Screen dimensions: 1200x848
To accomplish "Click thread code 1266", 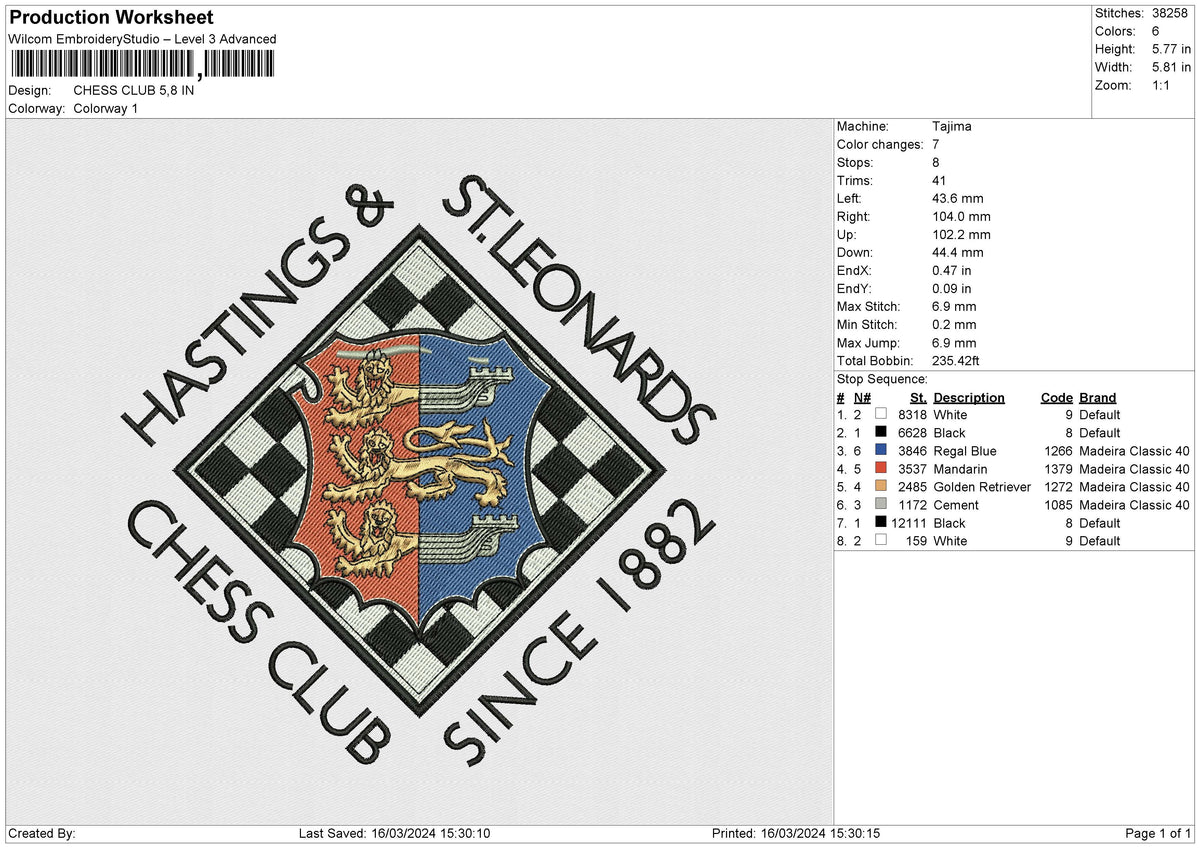I will click(1059, 451).
